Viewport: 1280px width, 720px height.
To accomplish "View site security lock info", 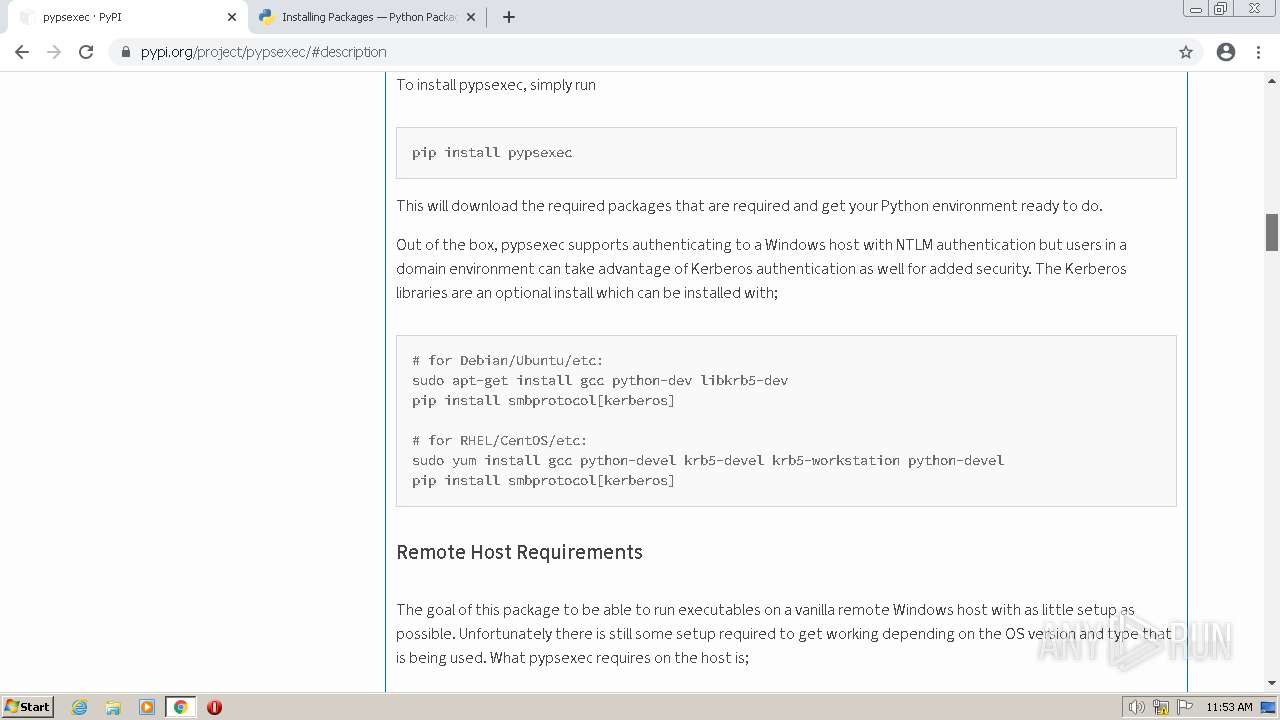I will pyautogui.click(x=126, y=52).
